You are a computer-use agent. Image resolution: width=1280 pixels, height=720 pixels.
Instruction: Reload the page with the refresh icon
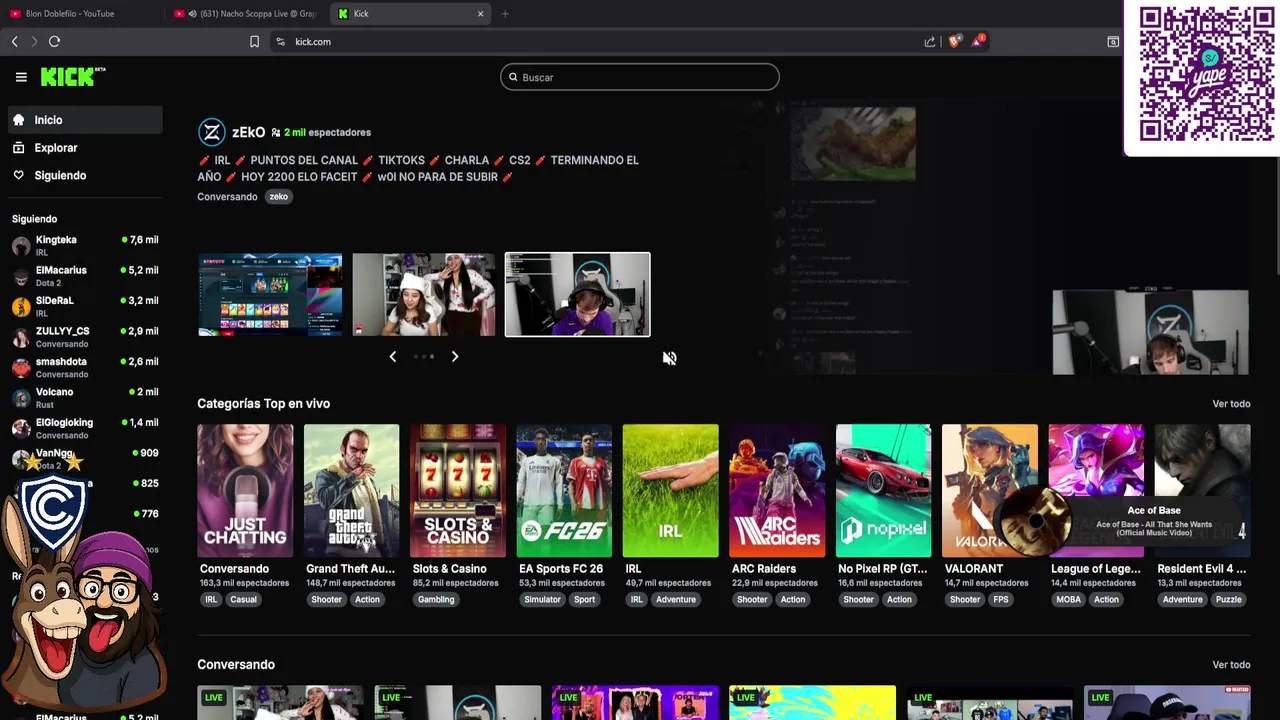pyautogui.click(x=55, y=41)
